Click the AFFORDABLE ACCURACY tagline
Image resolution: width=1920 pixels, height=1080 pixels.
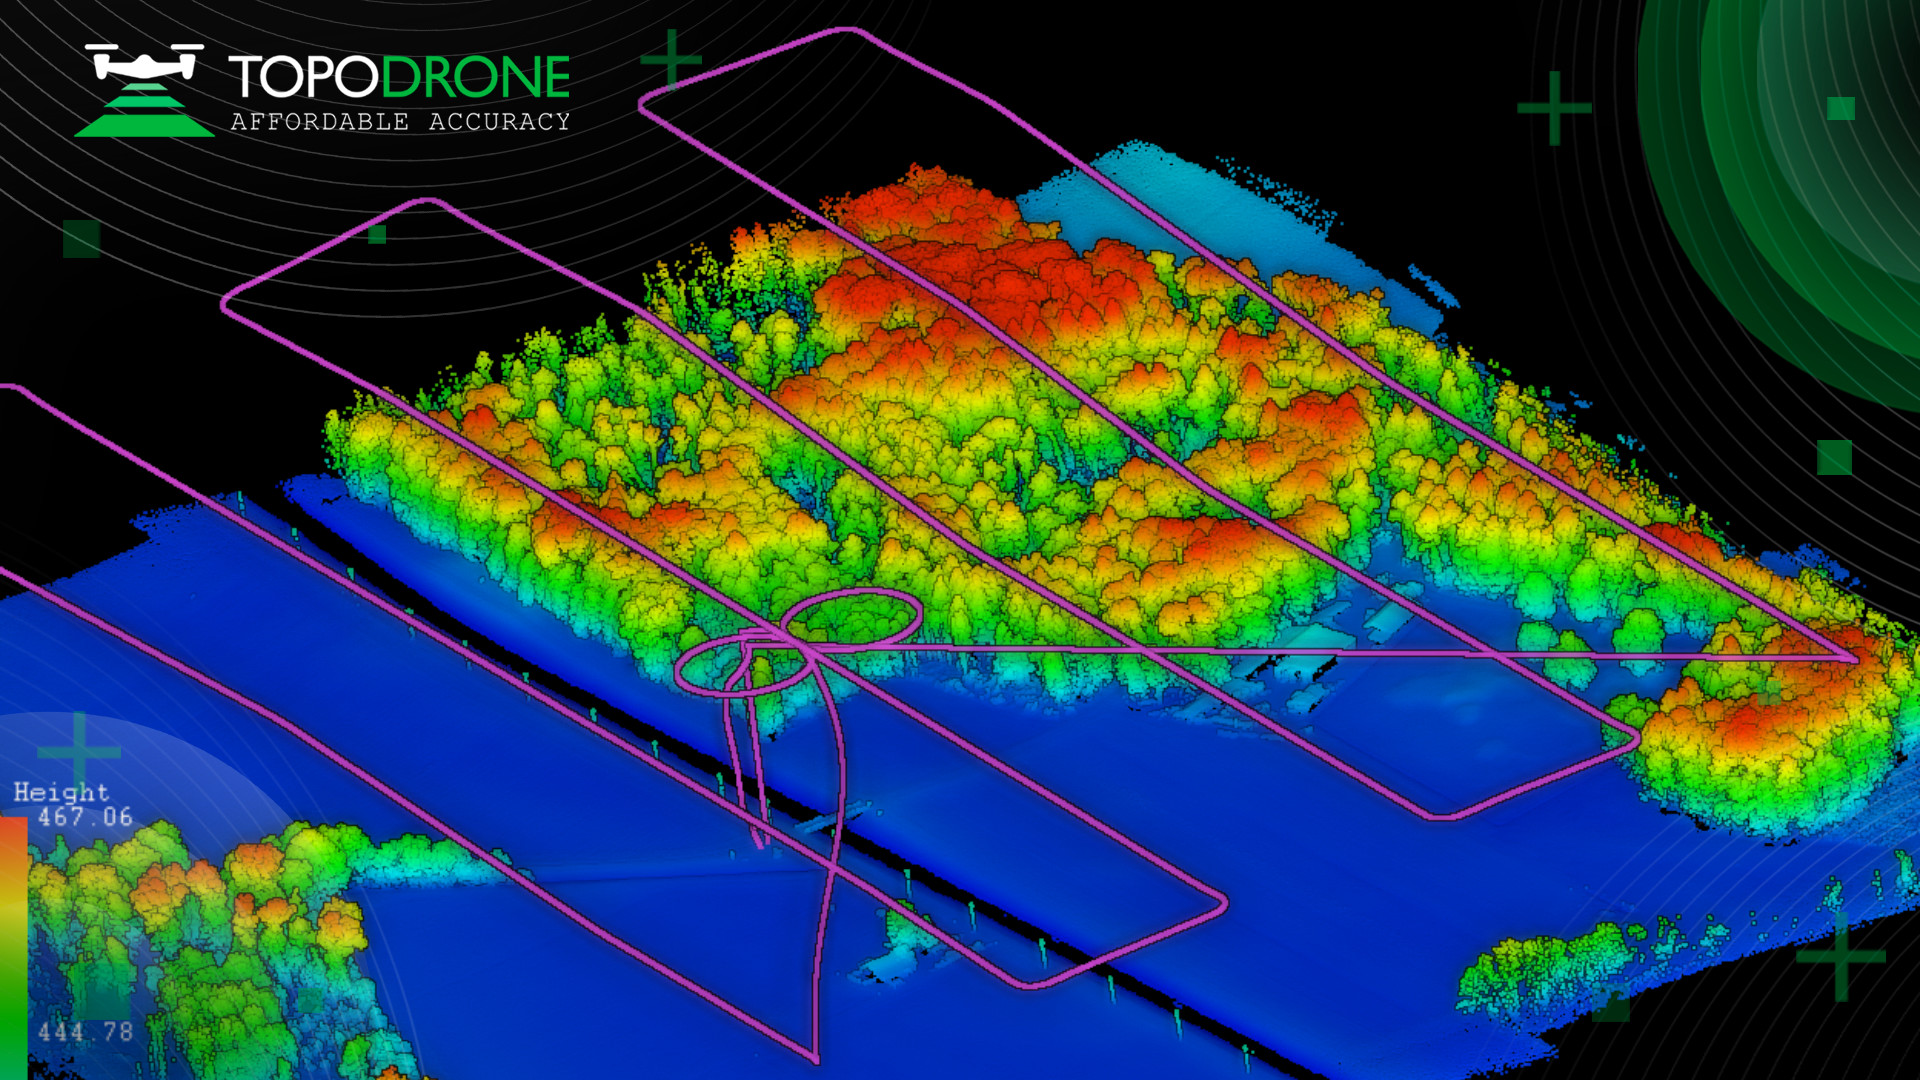pos(400,122)
